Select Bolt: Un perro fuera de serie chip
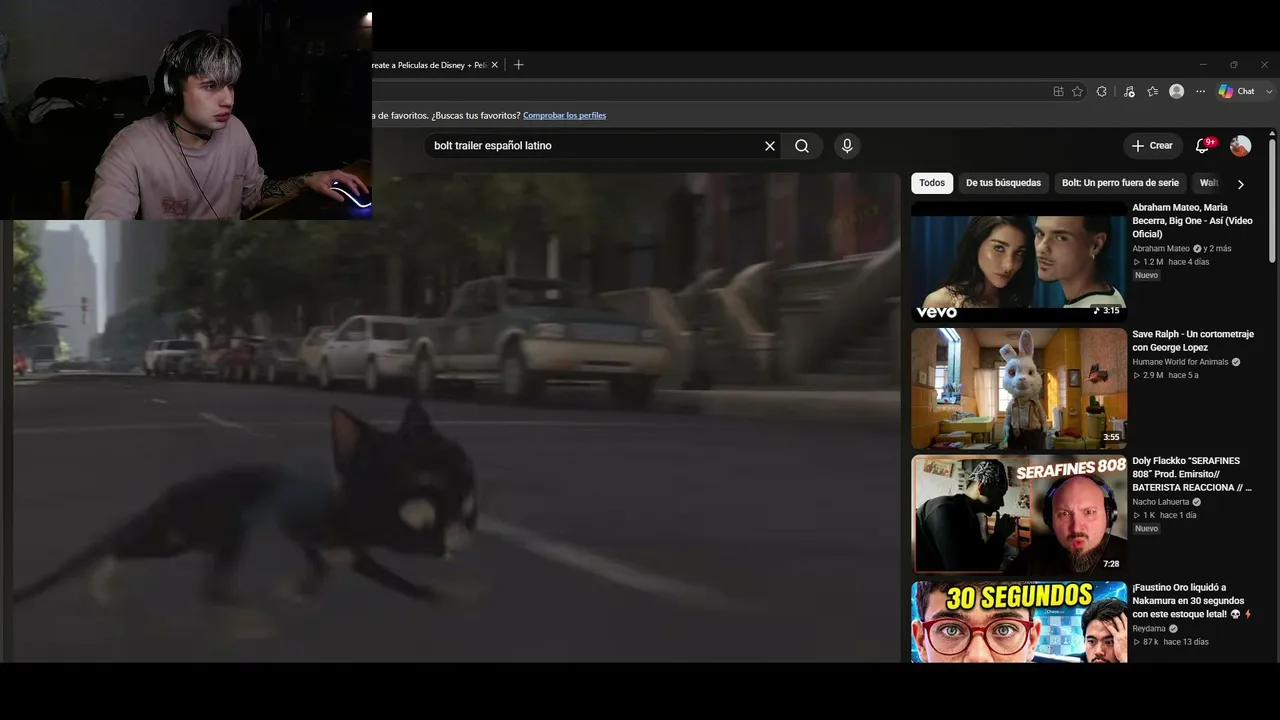 coord(1120,183)
